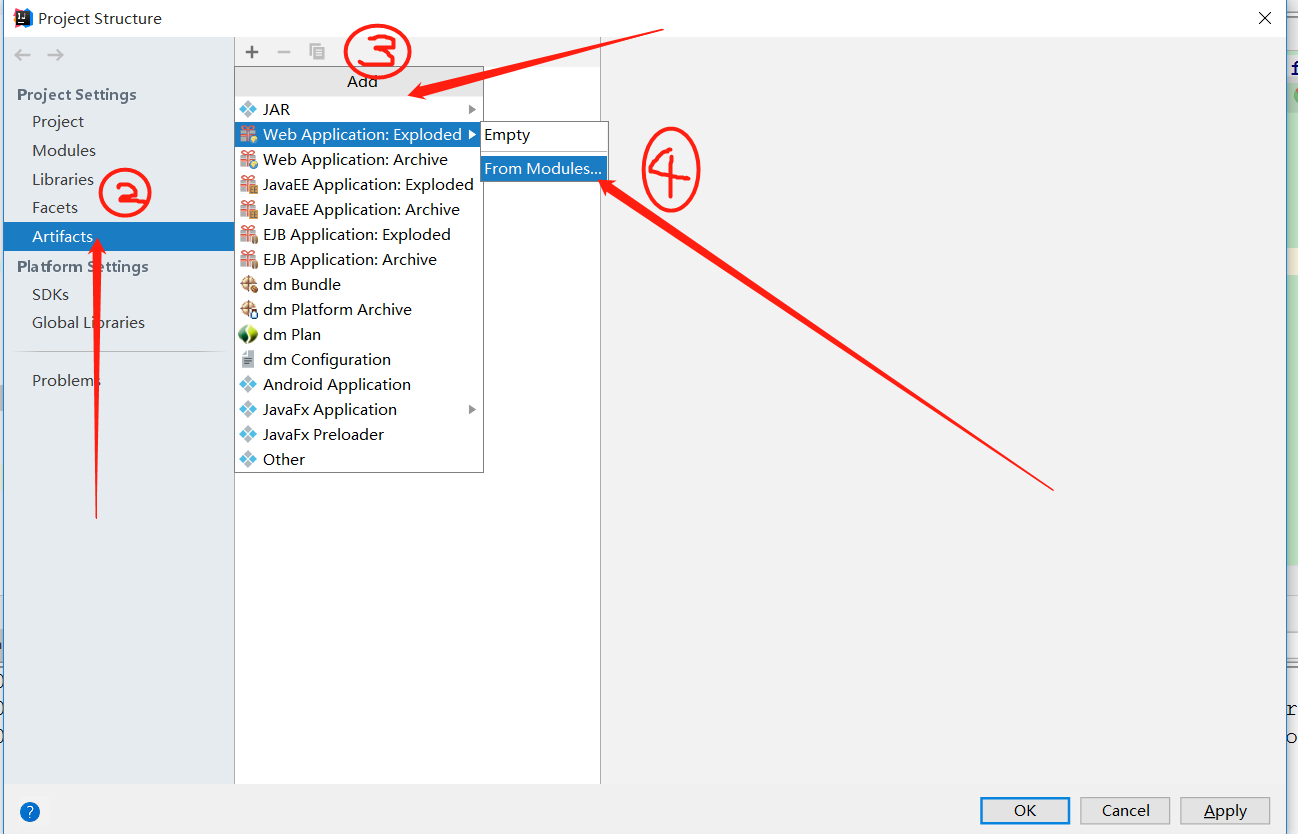Click the green dm Plan icon
Viewport: 1298px width, 834px height.
click(248, 334)
